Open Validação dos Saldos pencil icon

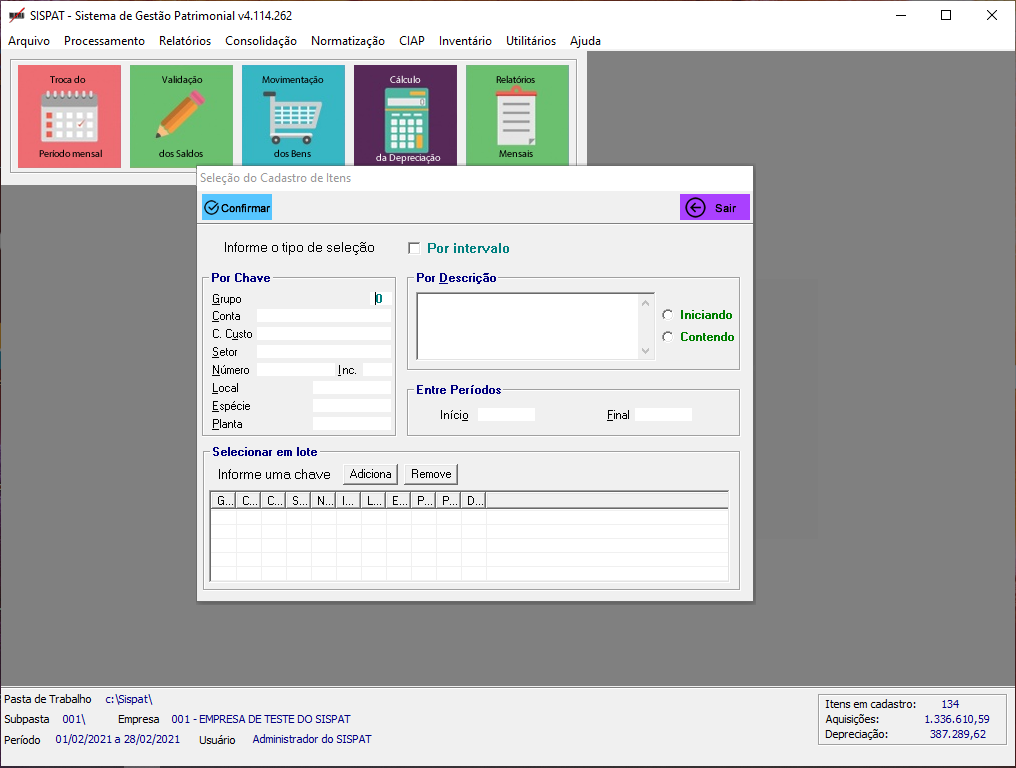click(x=181, y=117)
